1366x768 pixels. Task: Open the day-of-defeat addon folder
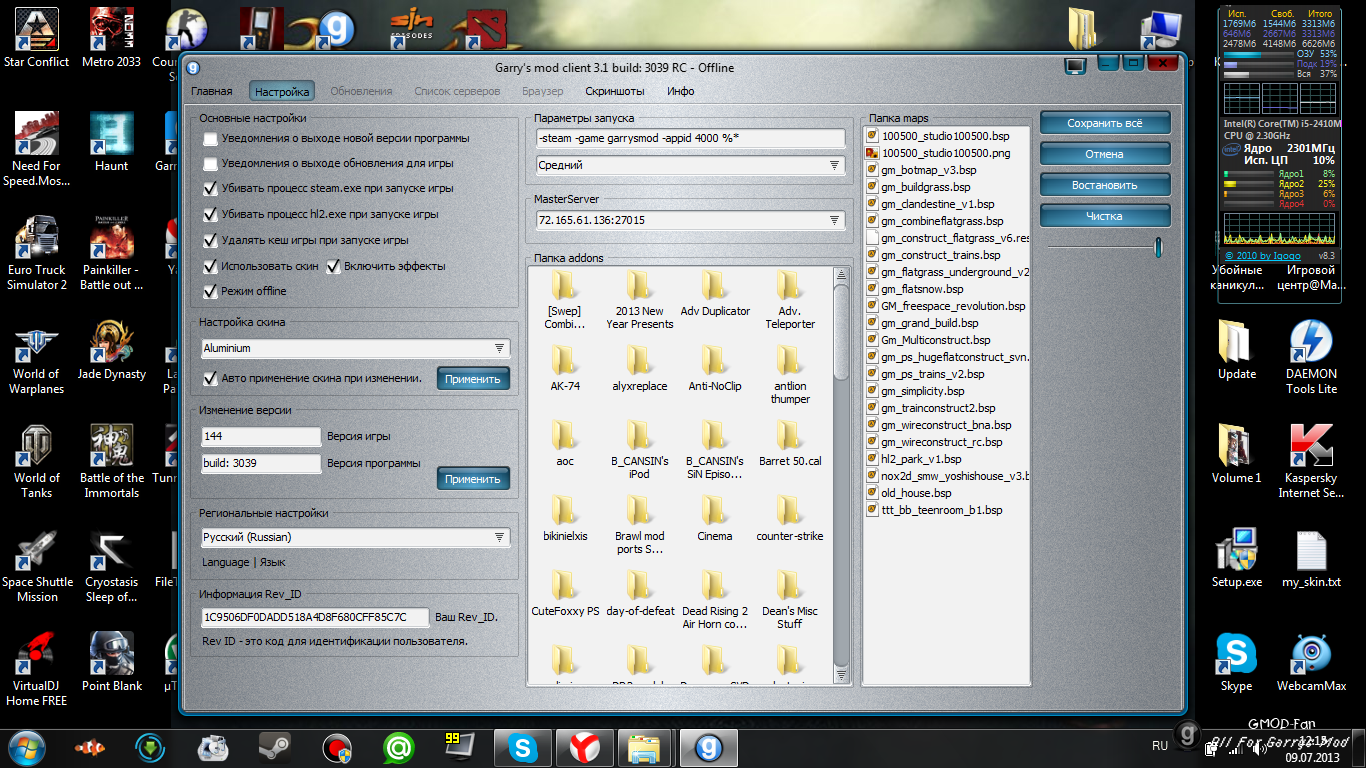click(639, 593)
